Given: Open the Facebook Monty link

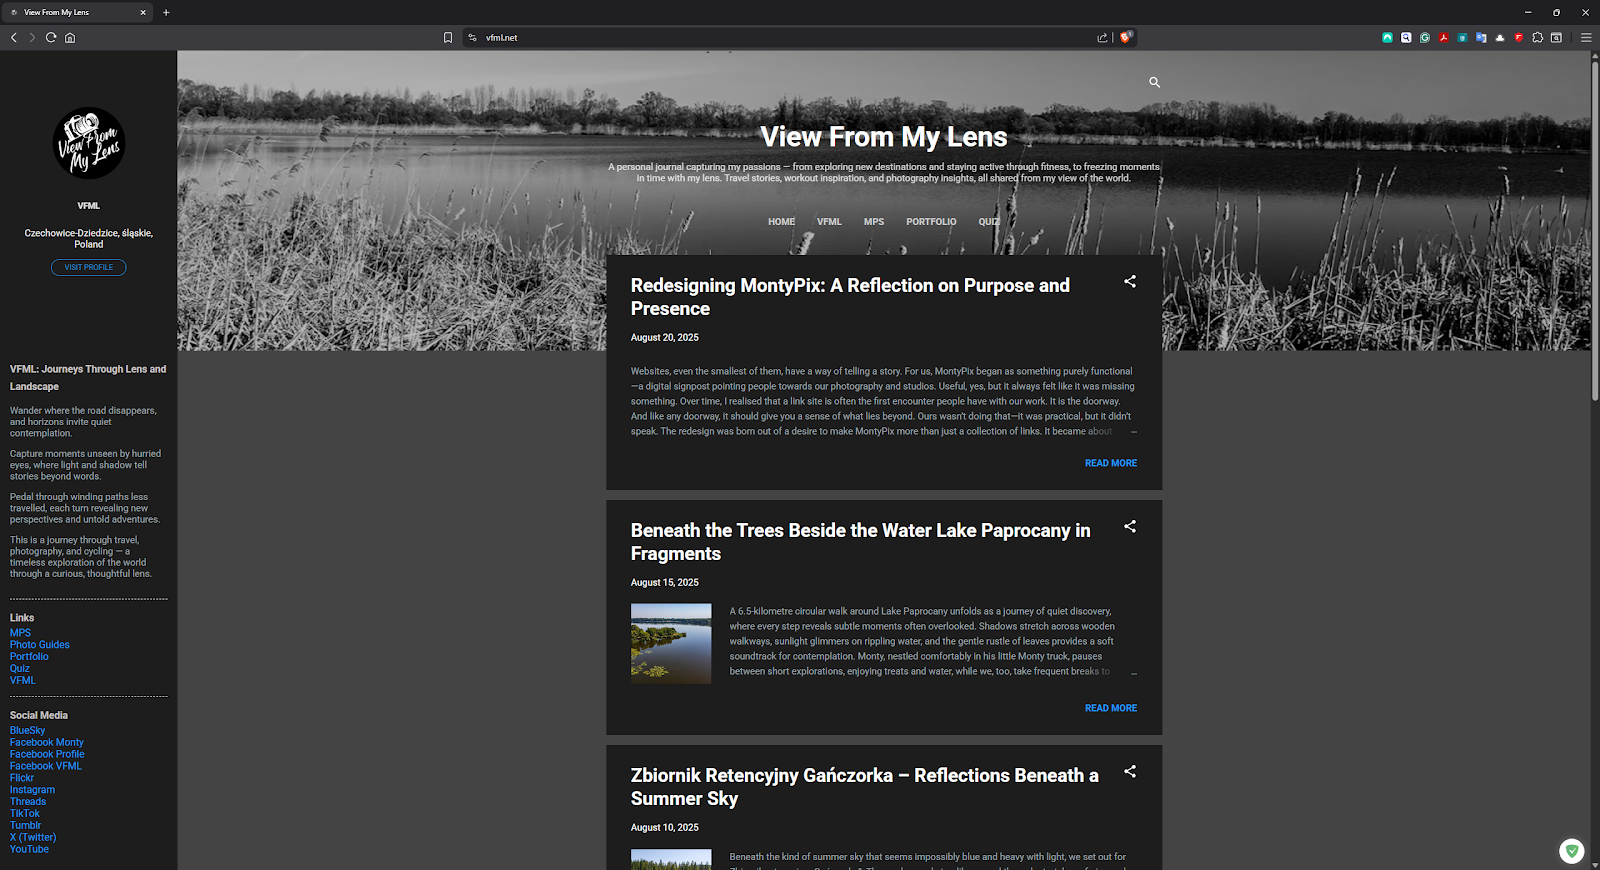Looking at the screenshot, I should pyautogui.click(x=46, y=743).
